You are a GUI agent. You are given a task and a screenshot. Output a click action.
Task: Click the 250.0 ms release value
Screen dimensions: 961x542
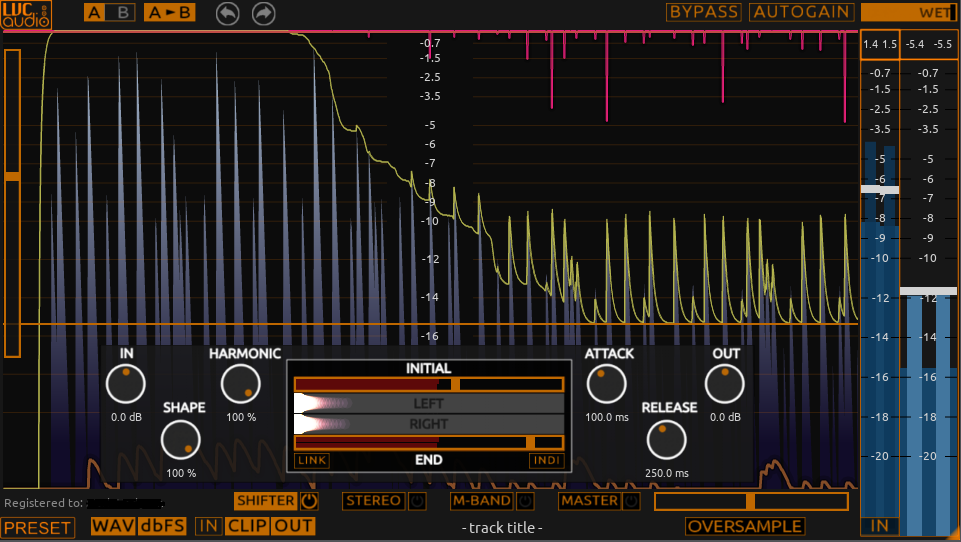[x=667, y=473]
